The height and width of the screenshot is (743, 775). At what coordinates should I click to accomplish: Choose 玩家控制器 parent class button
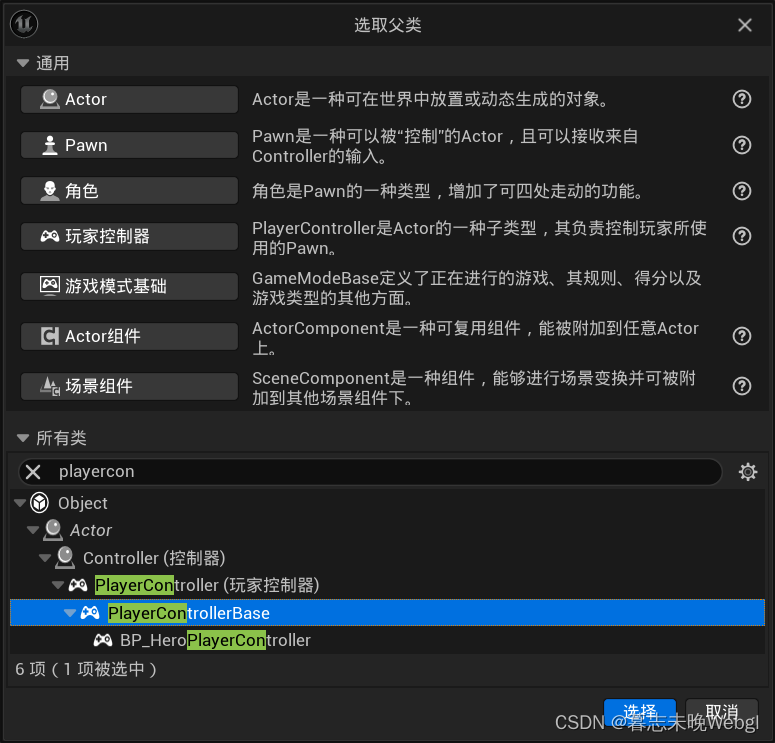click(x=129, y=236)
